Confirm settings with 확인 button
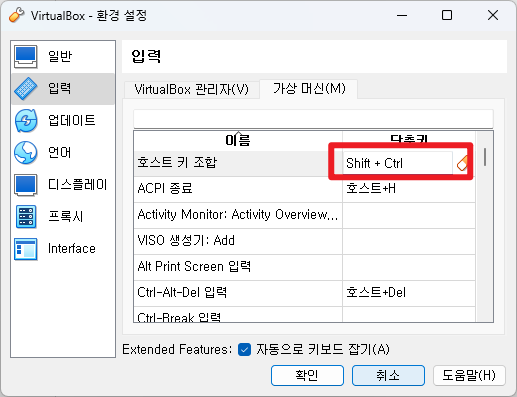517x397 pixels. (307, 376)
